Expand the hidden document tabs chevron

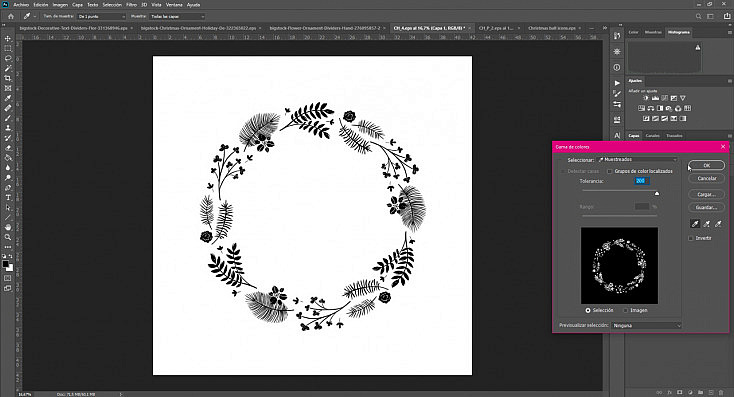tap(604, 28)
